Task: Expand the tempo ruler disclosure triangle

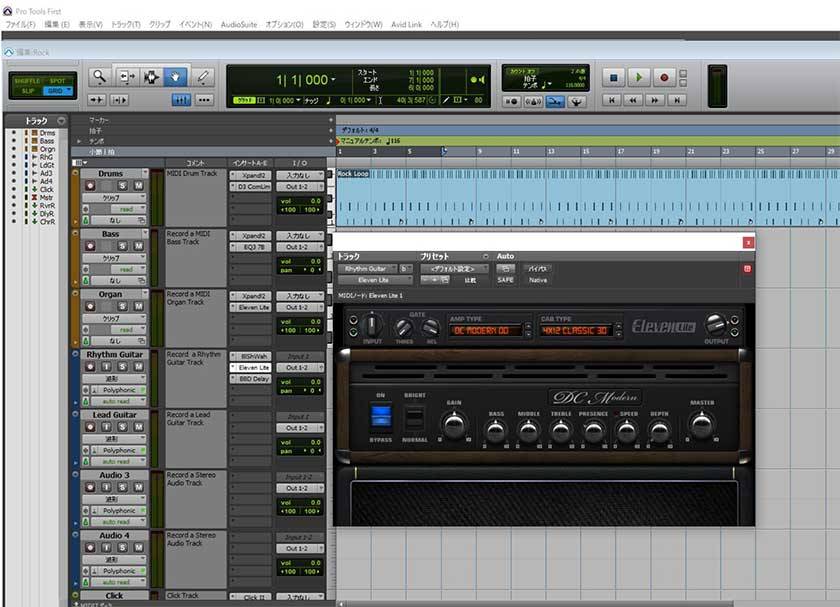Action: (x=79, y=141)
